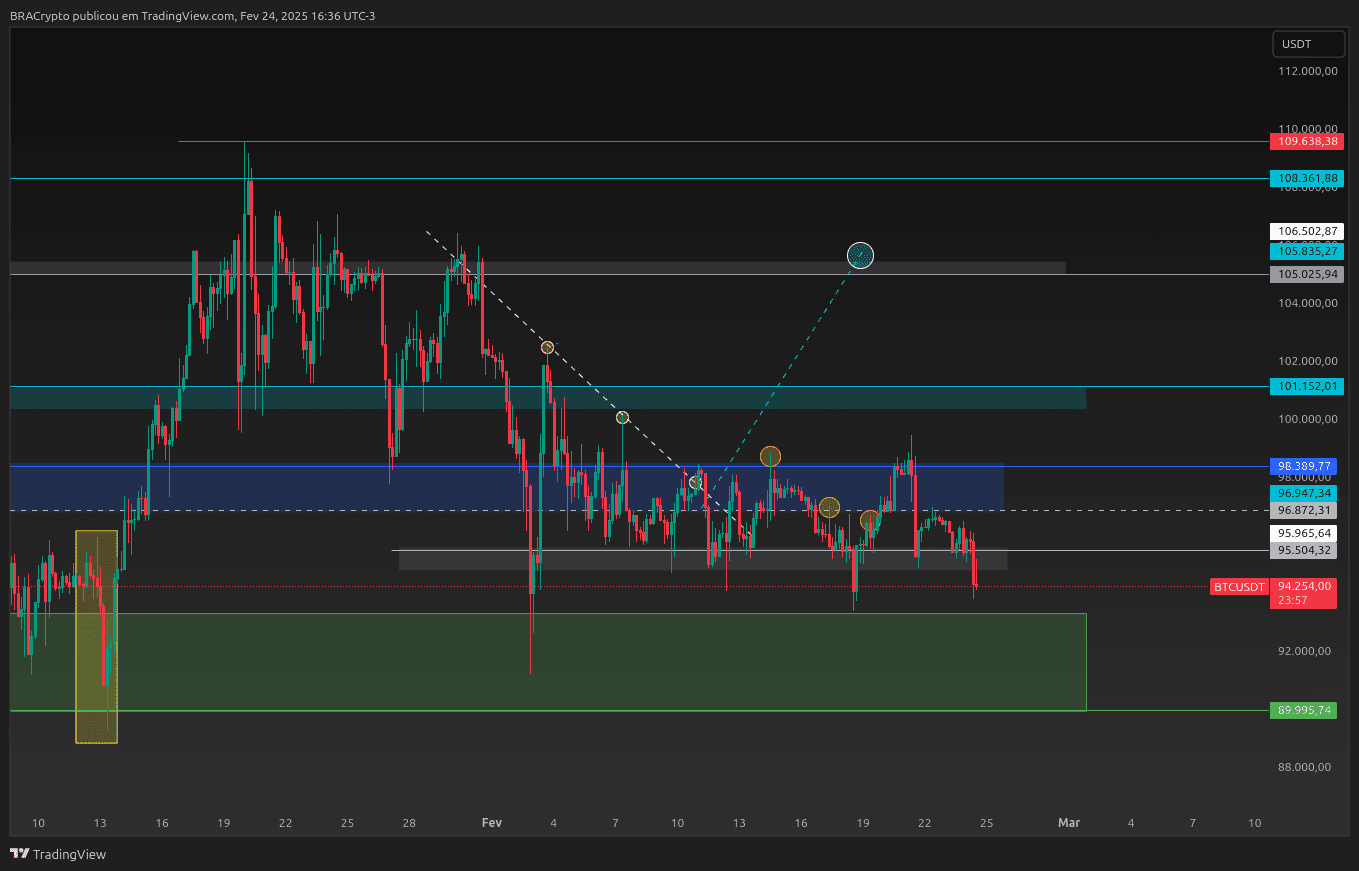Click the green 89.995,74 price label
This screenshot has width=1359, height=871.
(1304, 710)
